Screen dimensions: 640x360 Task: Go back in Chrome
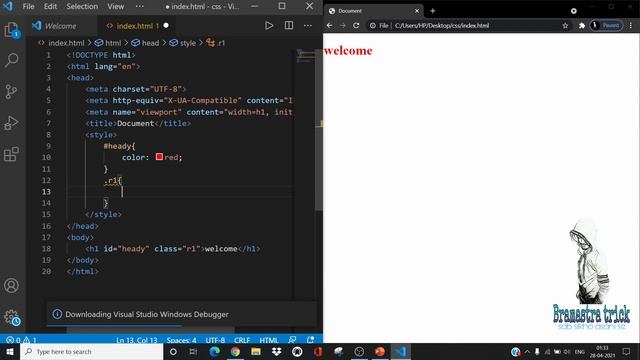pyautogui.click(x=329, y=25)
